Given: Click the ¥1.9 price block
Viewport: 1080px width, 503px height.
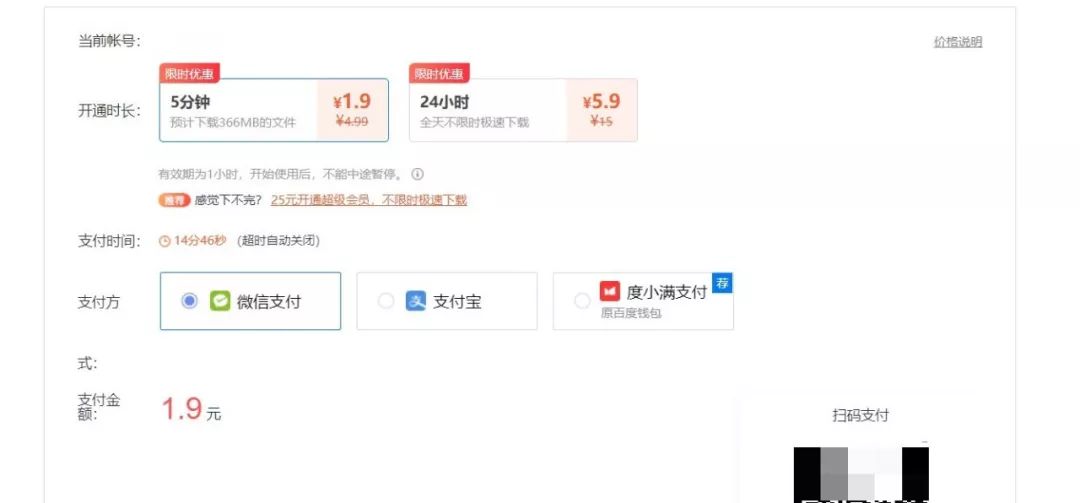Looking at the screenshot, I should pyautogui.click(x=352, y=110).
